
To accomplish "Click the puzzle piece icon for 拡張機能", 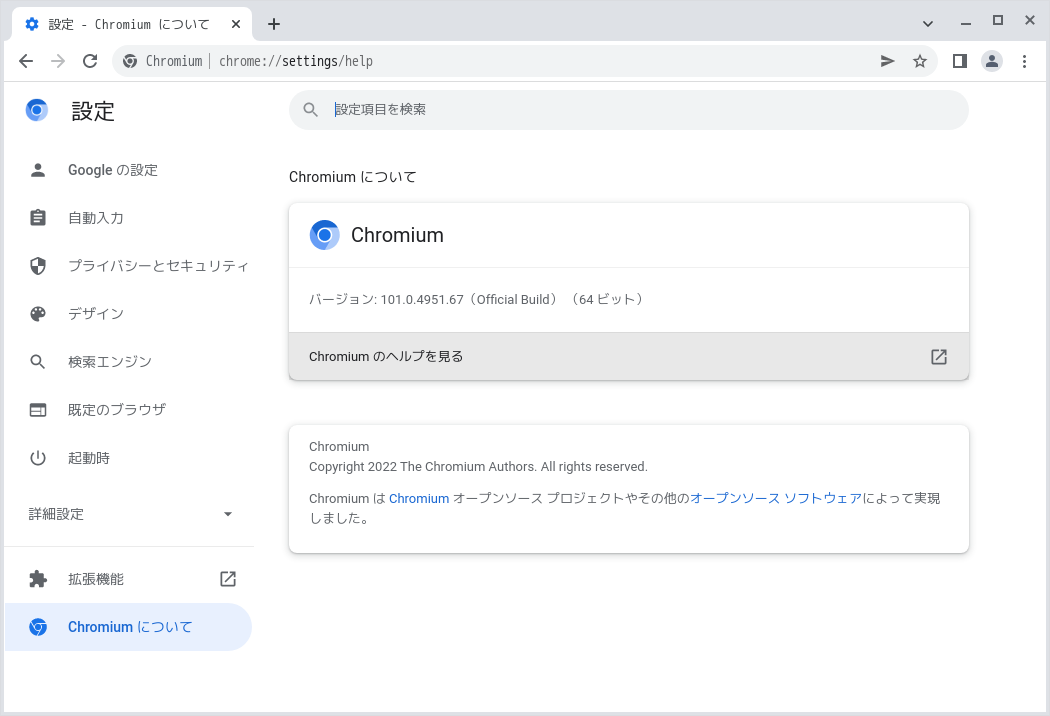I will pyautogui.click(x=38, y=579).
